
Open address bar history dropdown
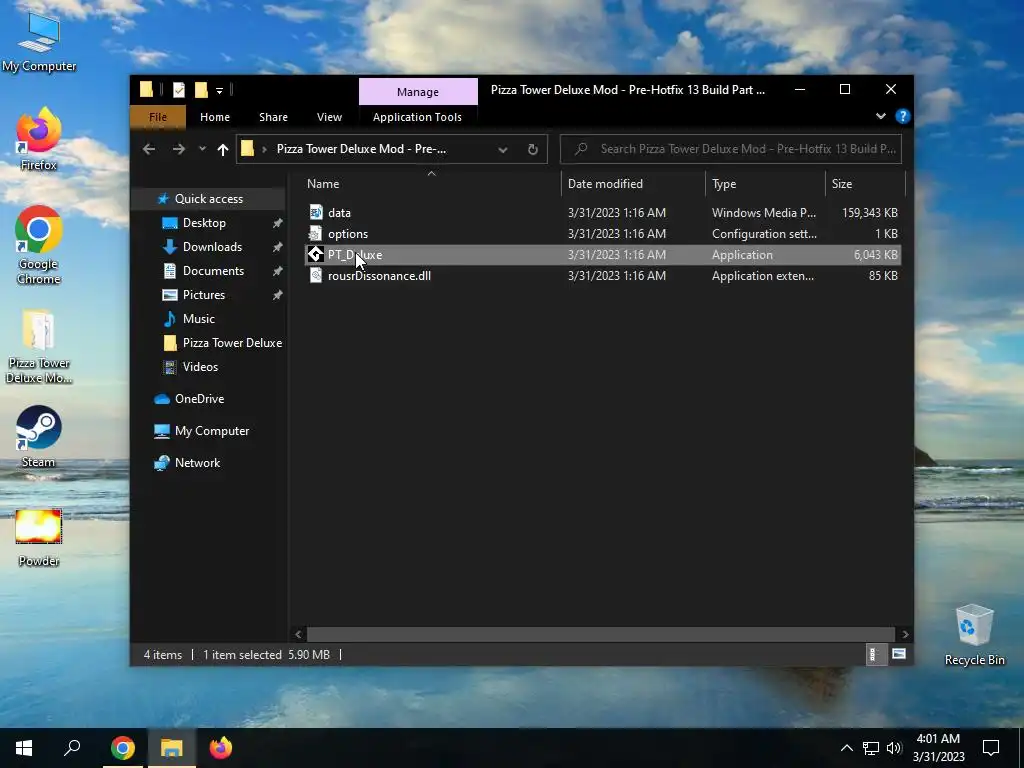pyautogui.click(x=503, y=150)
